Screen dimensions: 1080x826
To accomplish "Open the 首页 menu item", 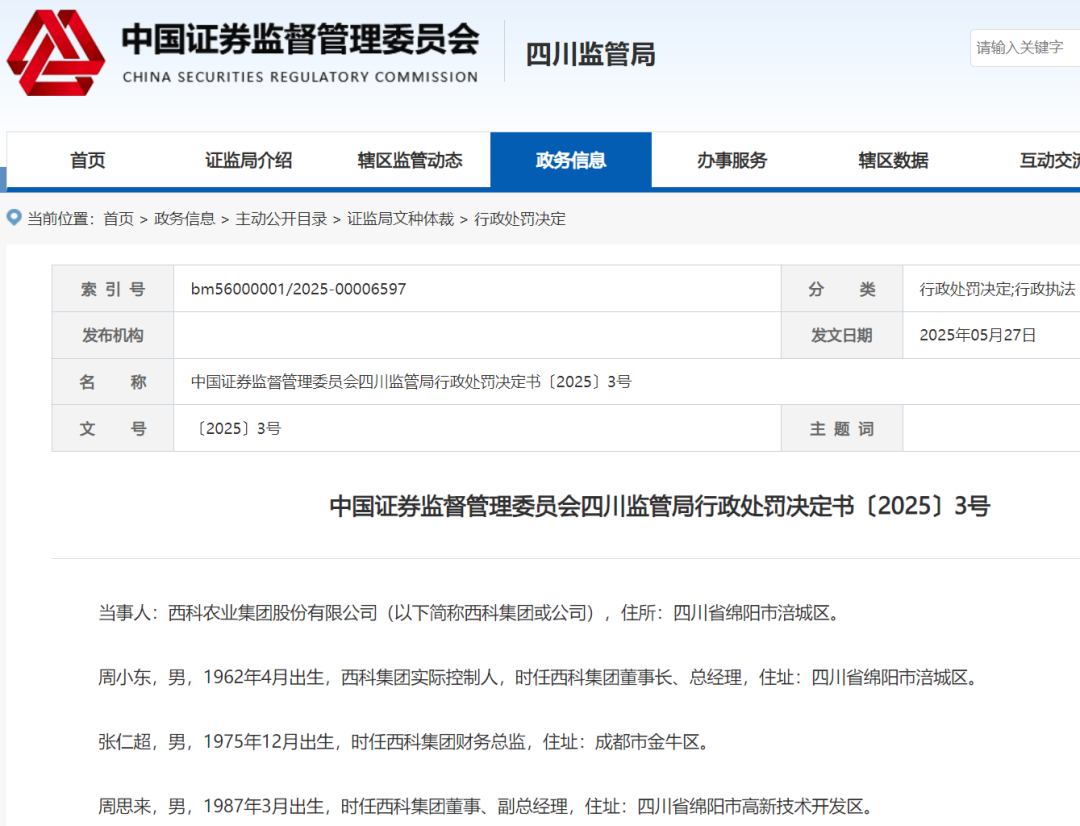I will pos(87,160).
